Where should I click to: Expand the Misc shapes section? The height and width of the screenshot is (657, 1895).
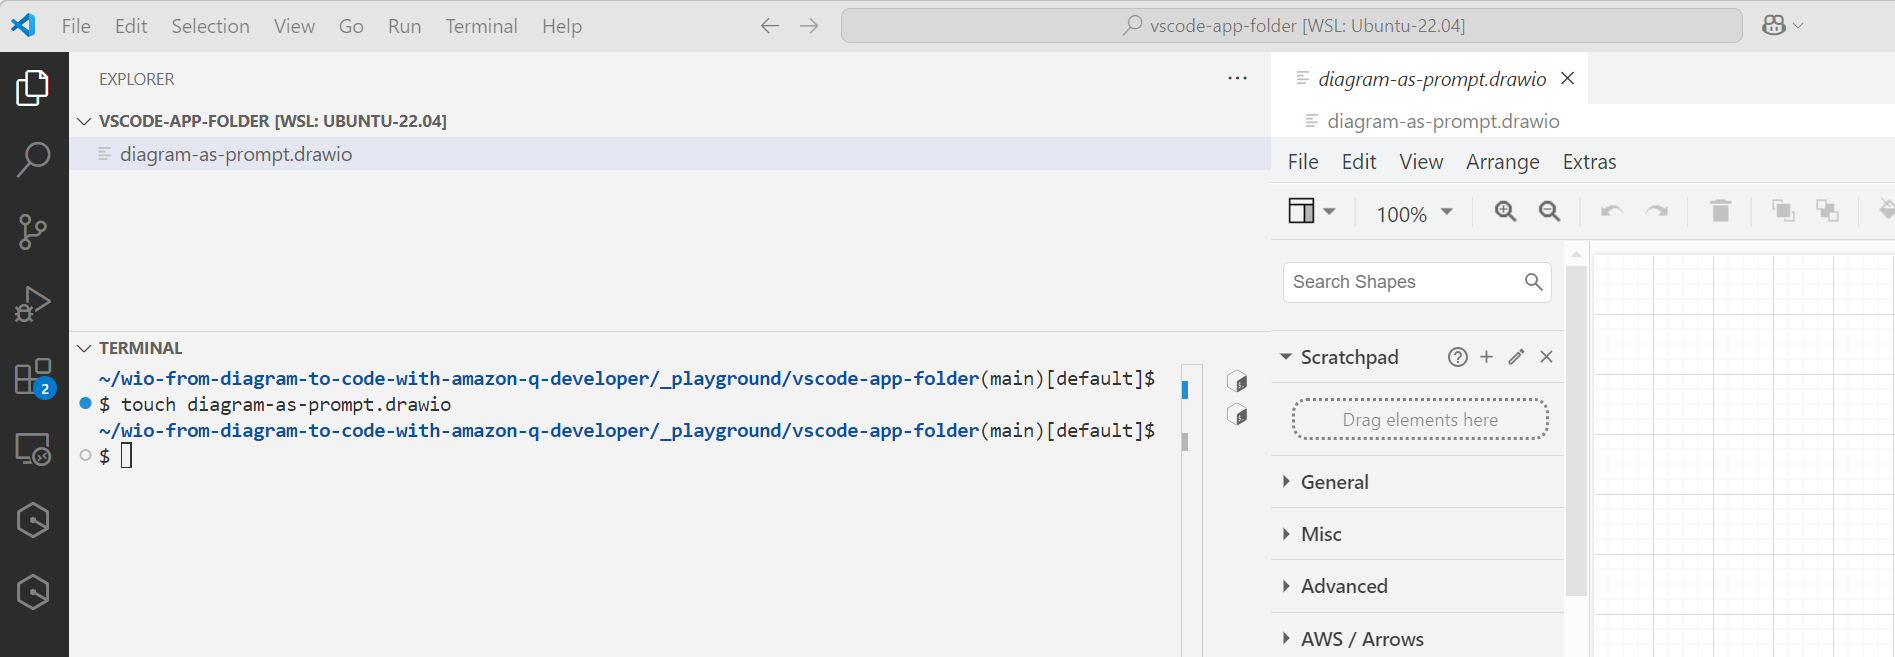tap(1286, 534)
